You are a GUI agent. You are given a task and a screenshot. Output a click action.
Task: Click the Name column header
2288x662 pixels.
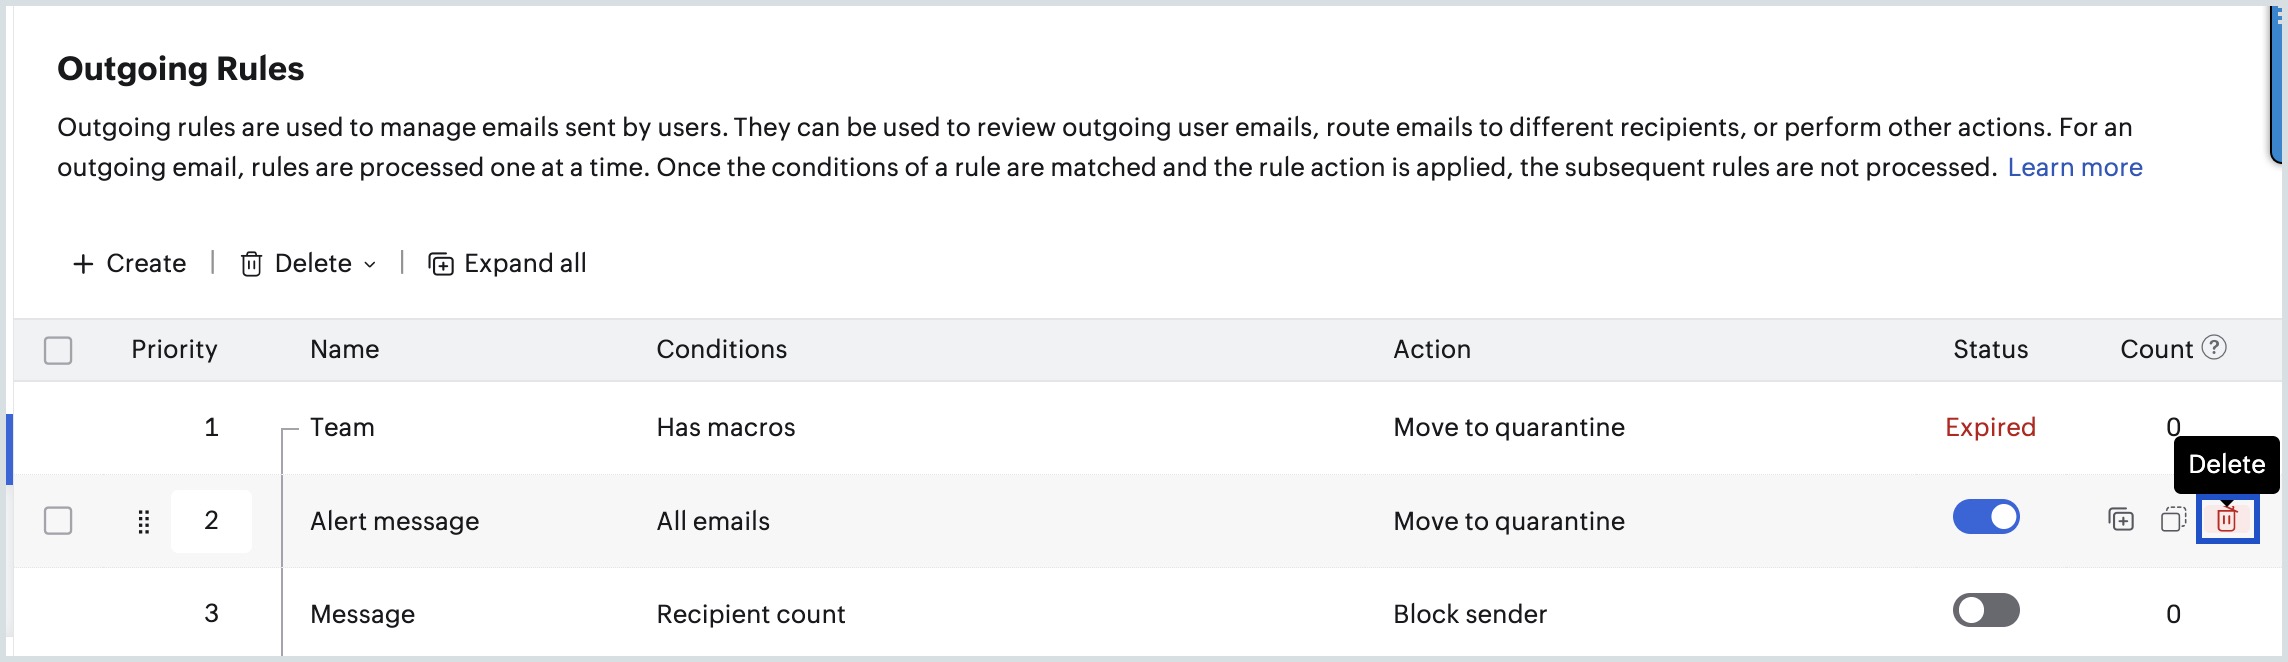[x=344, y=349]
